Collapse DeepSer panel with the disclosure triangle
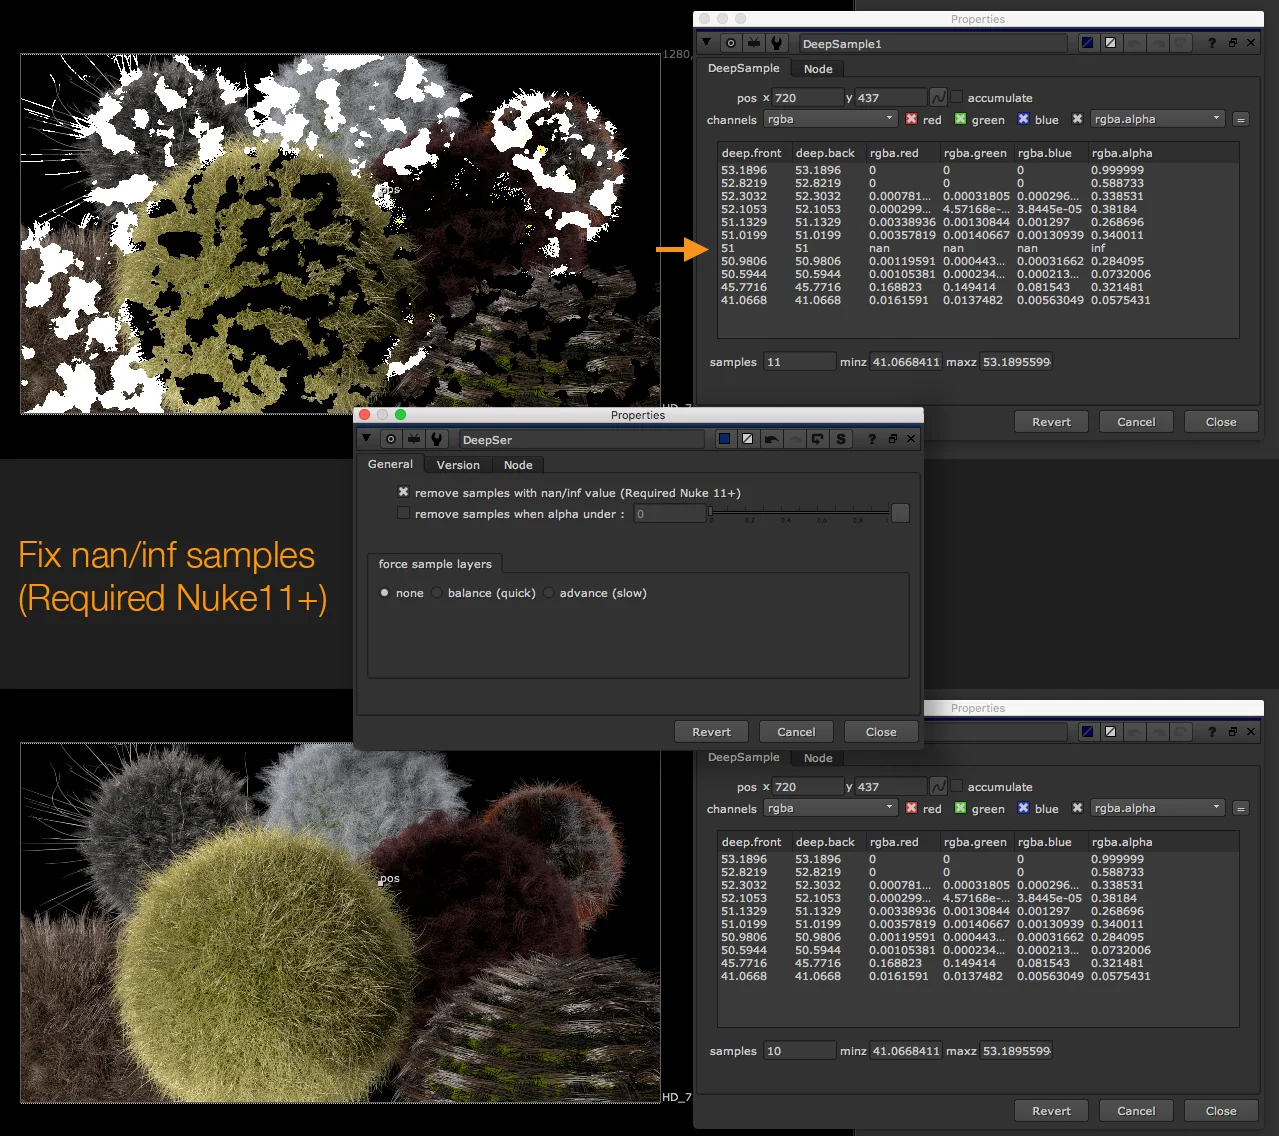The width and height of the screenshot is (1279, 1136). pos(366,439)
